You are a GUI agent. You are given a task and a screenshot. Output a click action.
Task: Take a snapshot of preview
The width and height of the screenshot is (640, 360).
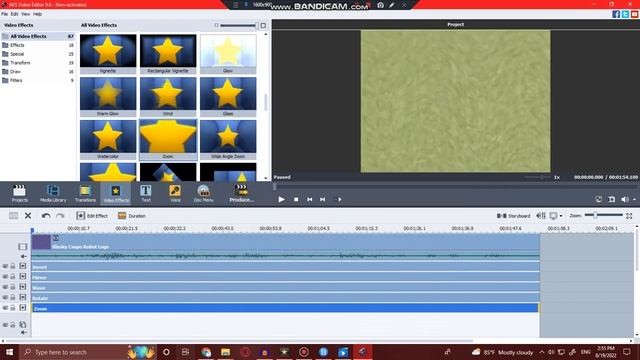(611, 199)
